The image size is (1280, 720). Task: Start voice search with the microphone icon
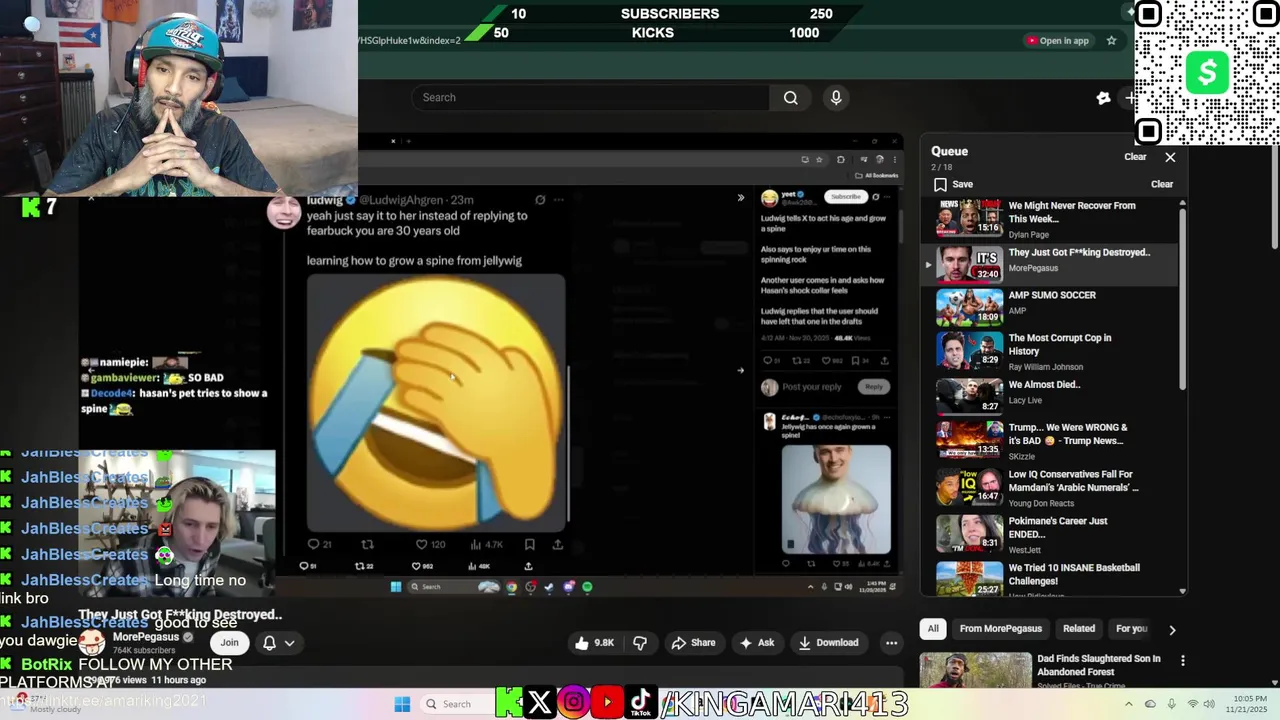(836, 97)
